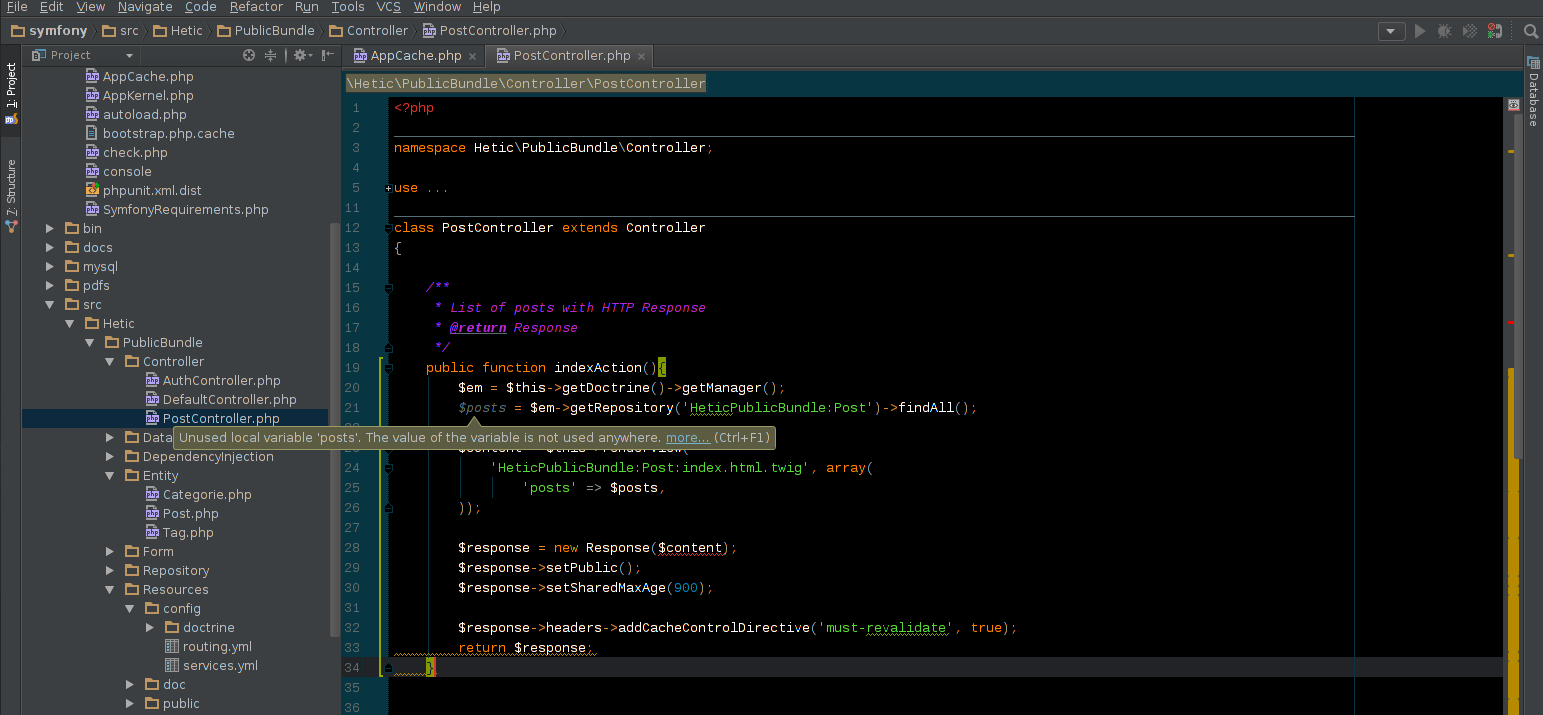Open the Refactor menu
The image size is (1543, 715).
pyautogui.click(x=256, y=7)
